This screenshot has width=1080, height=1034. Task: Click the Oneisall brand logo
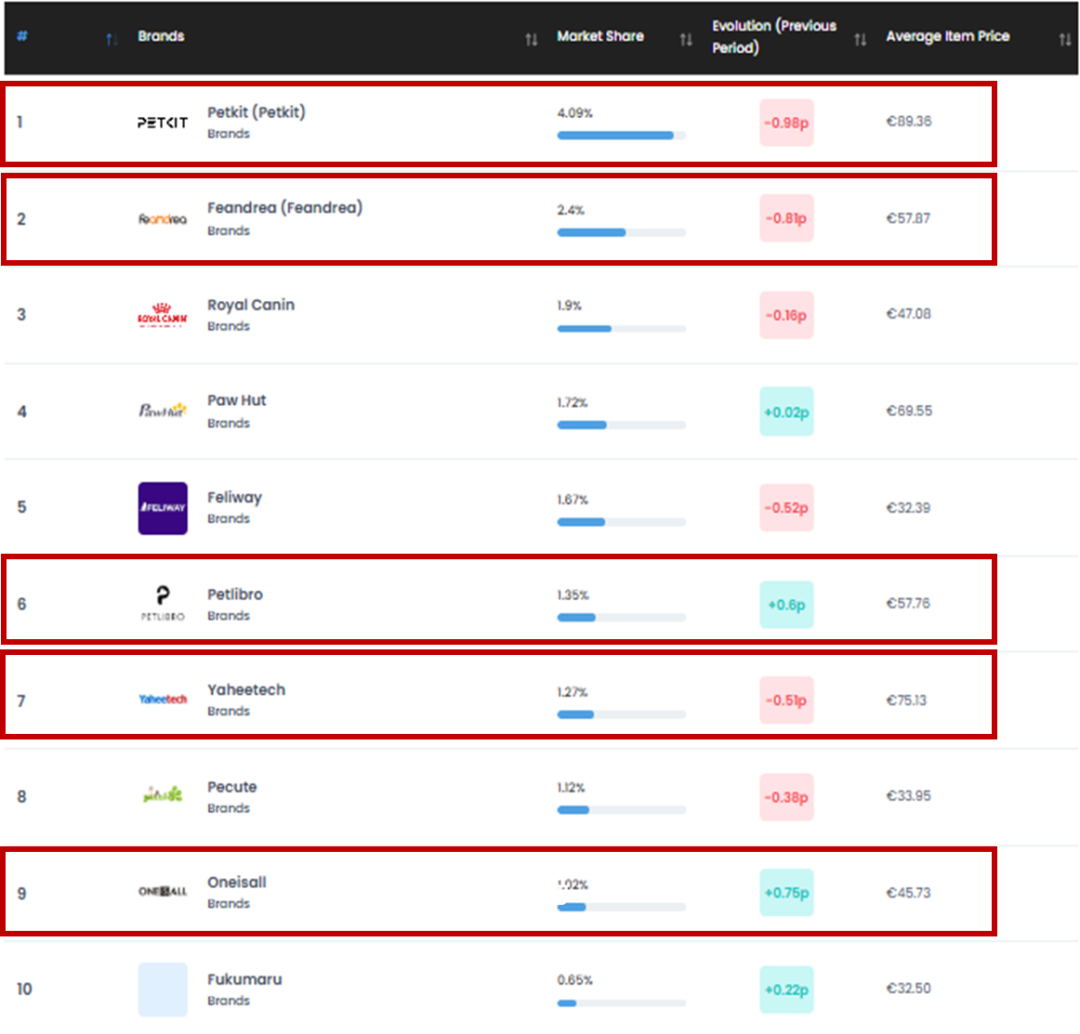(162, 892)
